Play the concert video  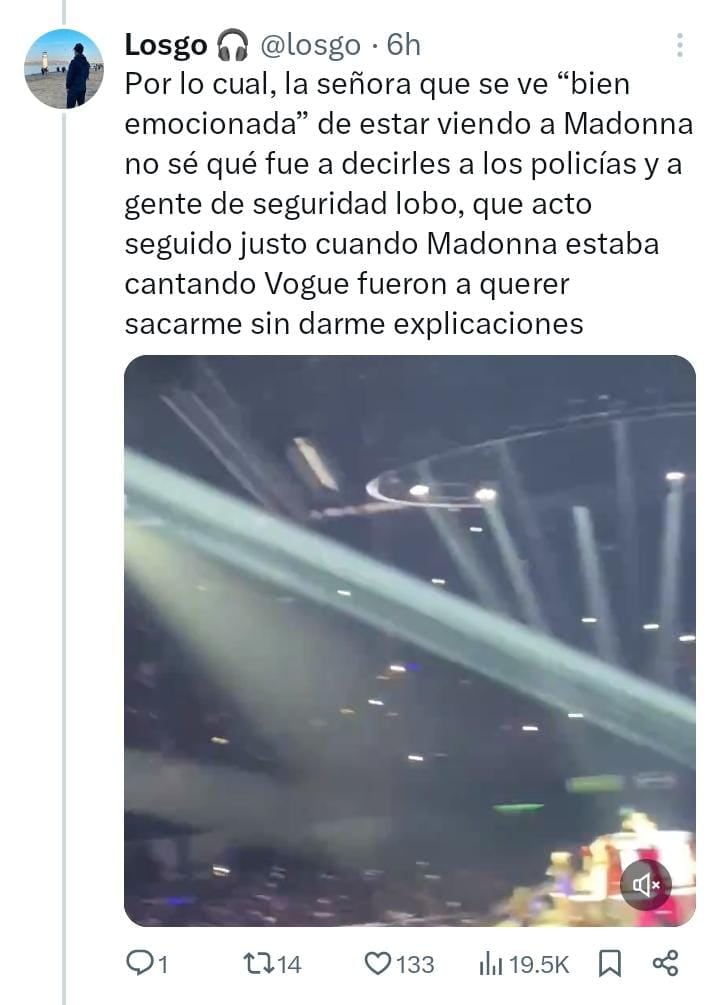point(410,640)
